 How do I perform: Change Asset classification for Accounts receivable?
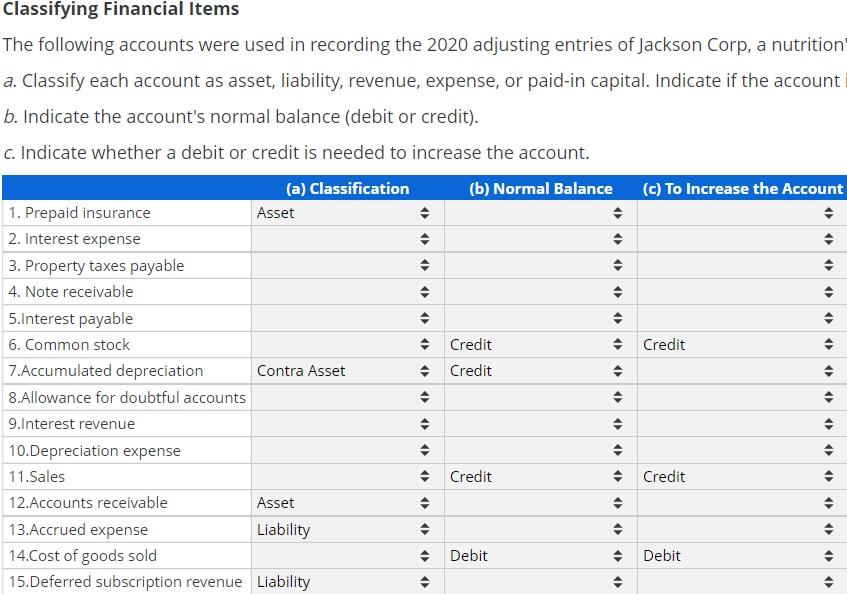click(x=347, y=503)
